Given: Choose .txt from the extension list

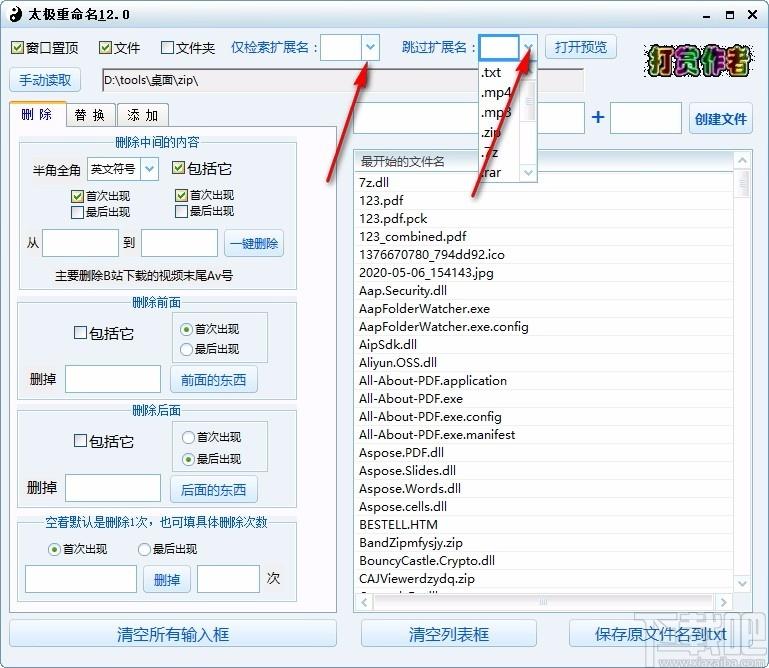Looking at the screenshot, I should 499,73.
